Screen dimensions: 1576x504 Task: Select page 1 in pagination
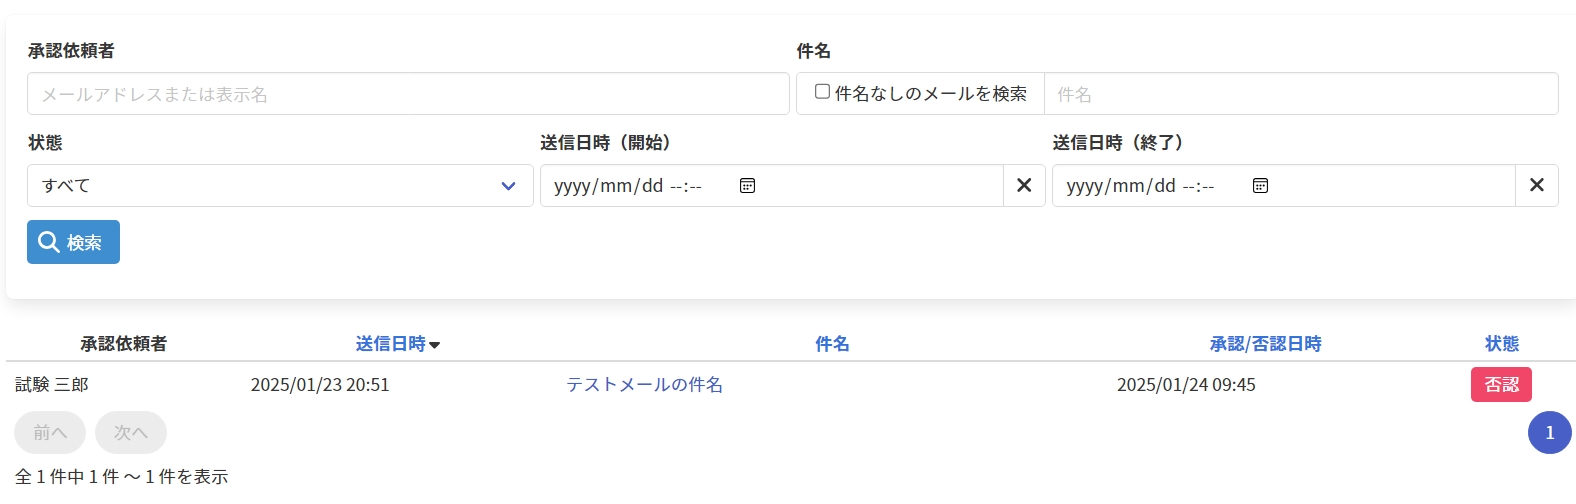pyautogui.click(x=1549, y=433)
